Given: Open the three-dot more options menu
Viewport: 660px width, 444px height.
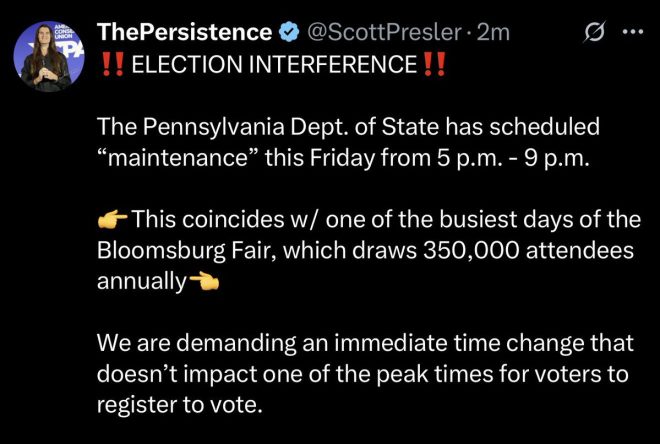Looking at the screenshot, I should pos(632,32).
